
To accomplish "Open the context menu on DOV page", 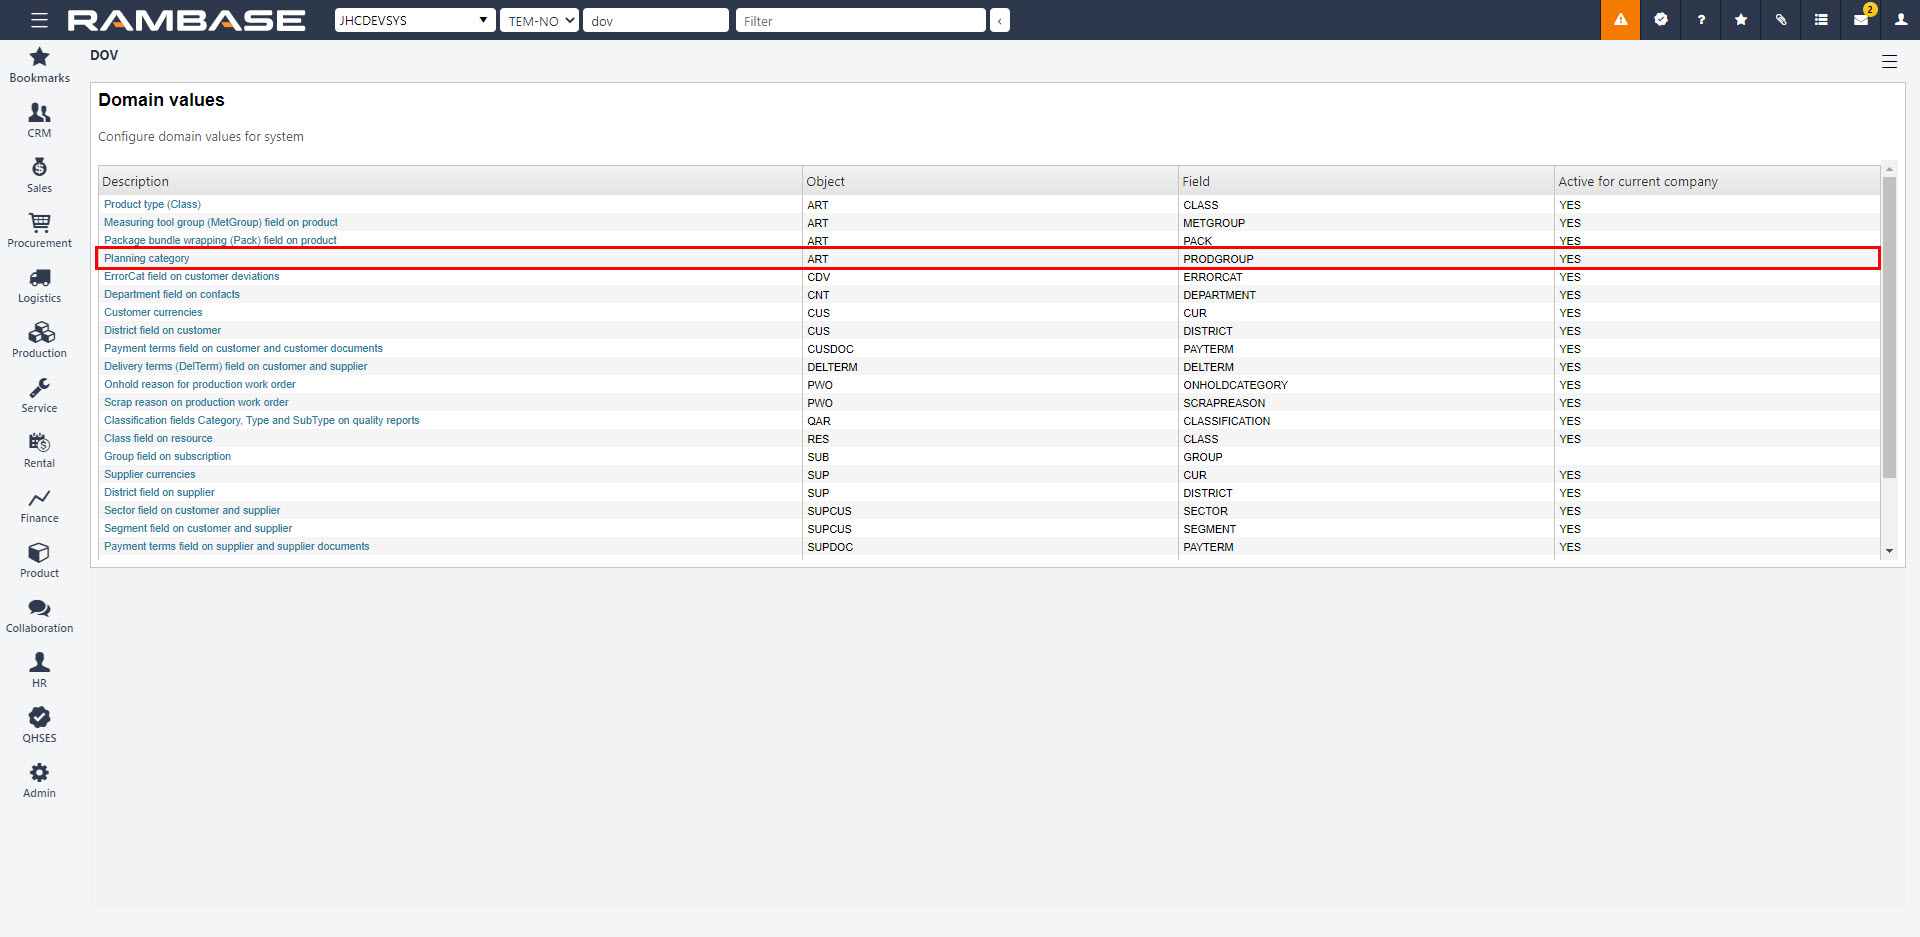I will pyautogui.click(x=1889, y=62).
